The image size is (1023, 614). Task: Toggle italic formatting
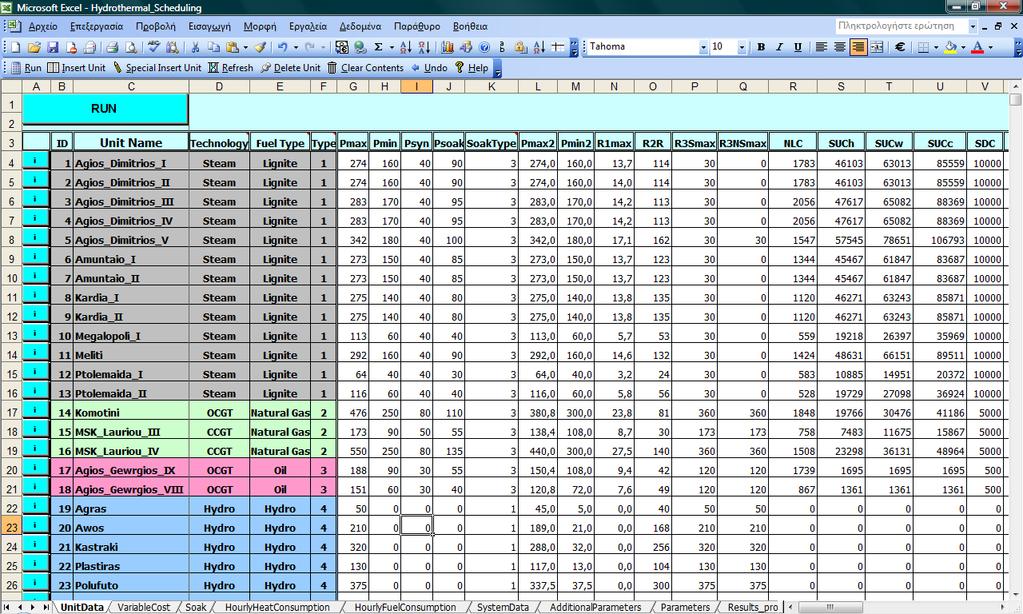(x=779, y=47)
